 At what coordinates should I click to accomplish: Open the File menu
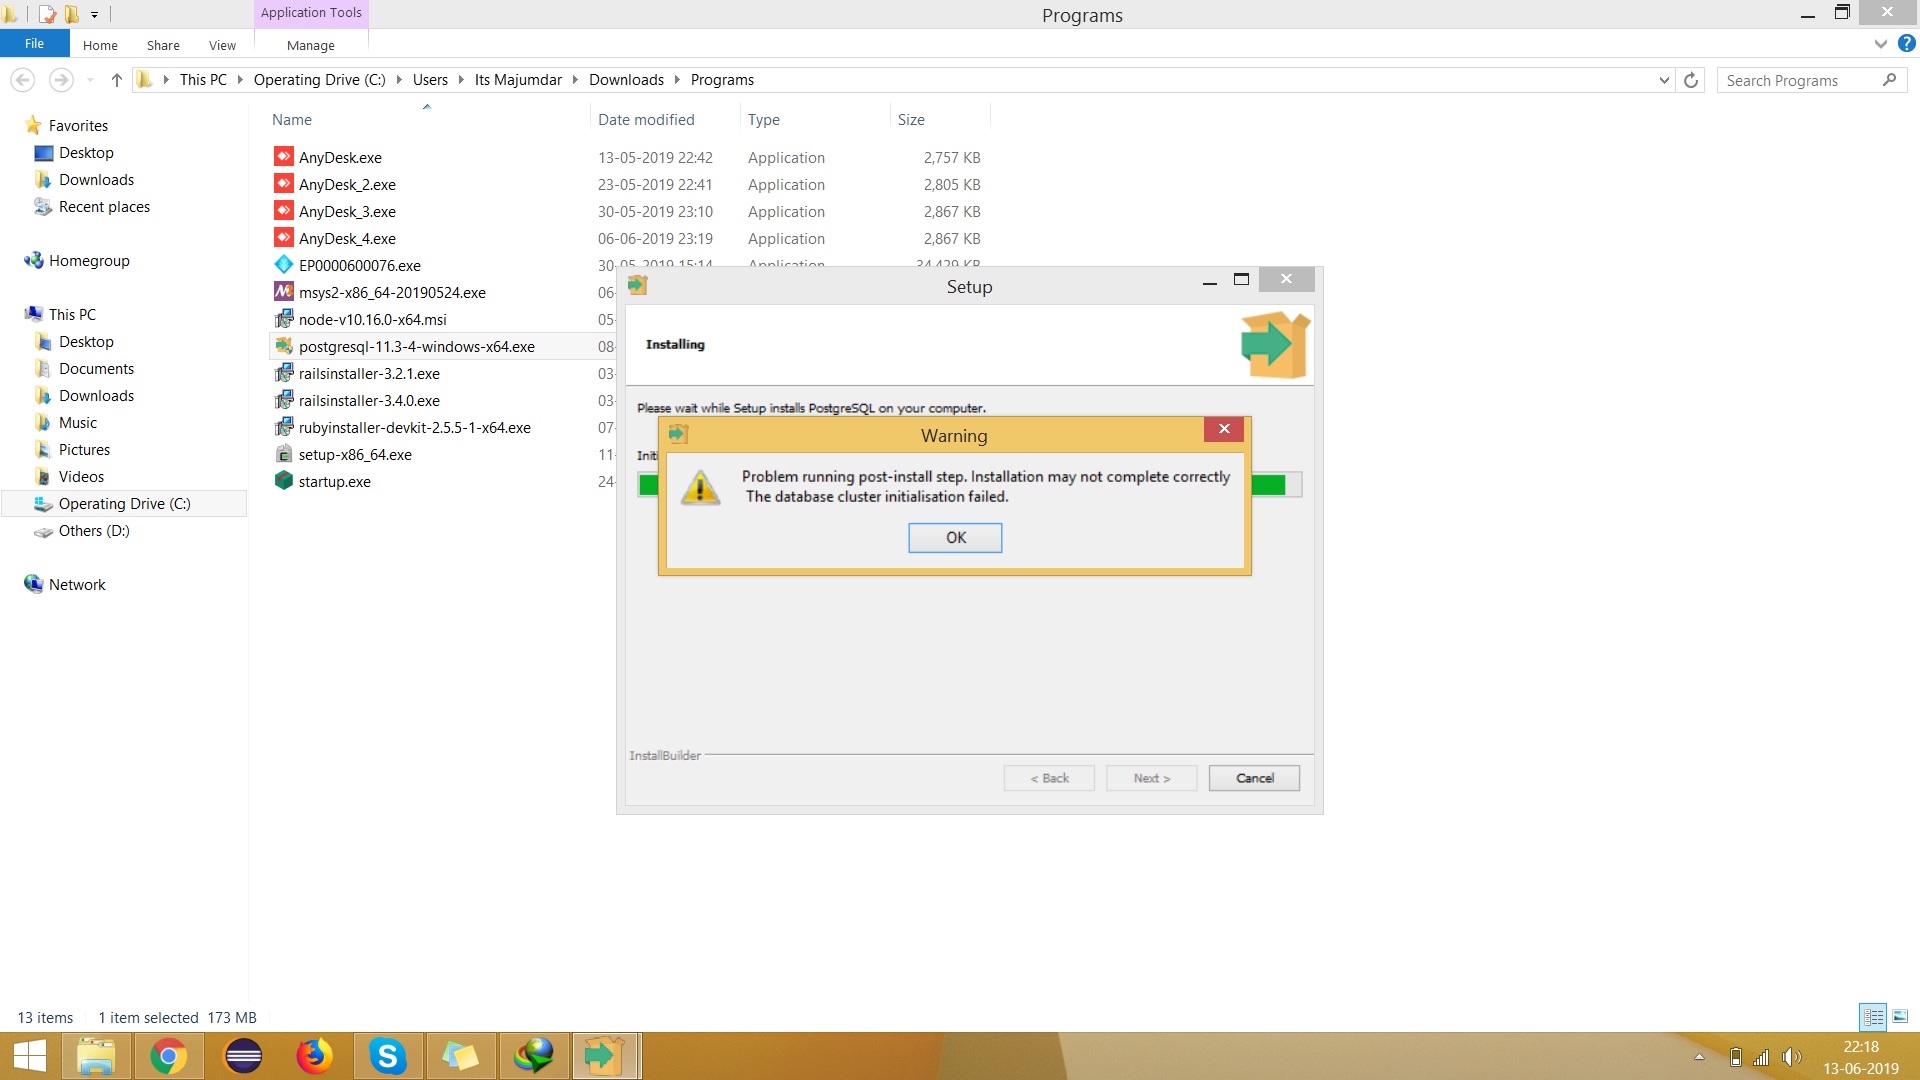click(34, 44)
